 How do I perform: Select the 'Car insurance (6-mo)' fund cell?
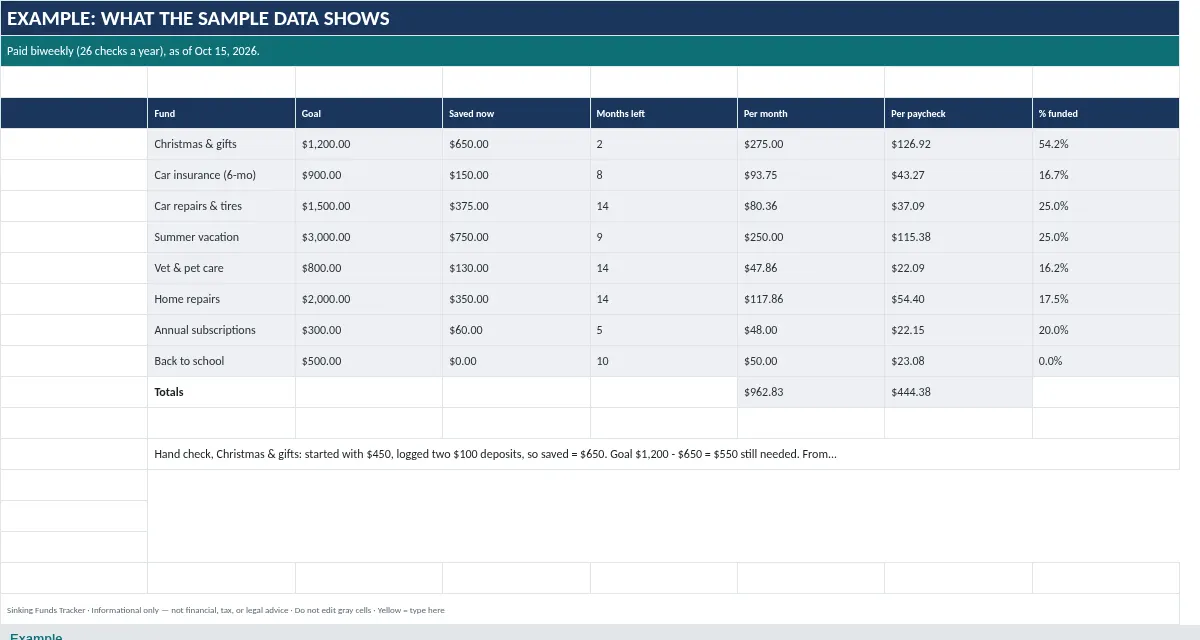pos(221,175)
